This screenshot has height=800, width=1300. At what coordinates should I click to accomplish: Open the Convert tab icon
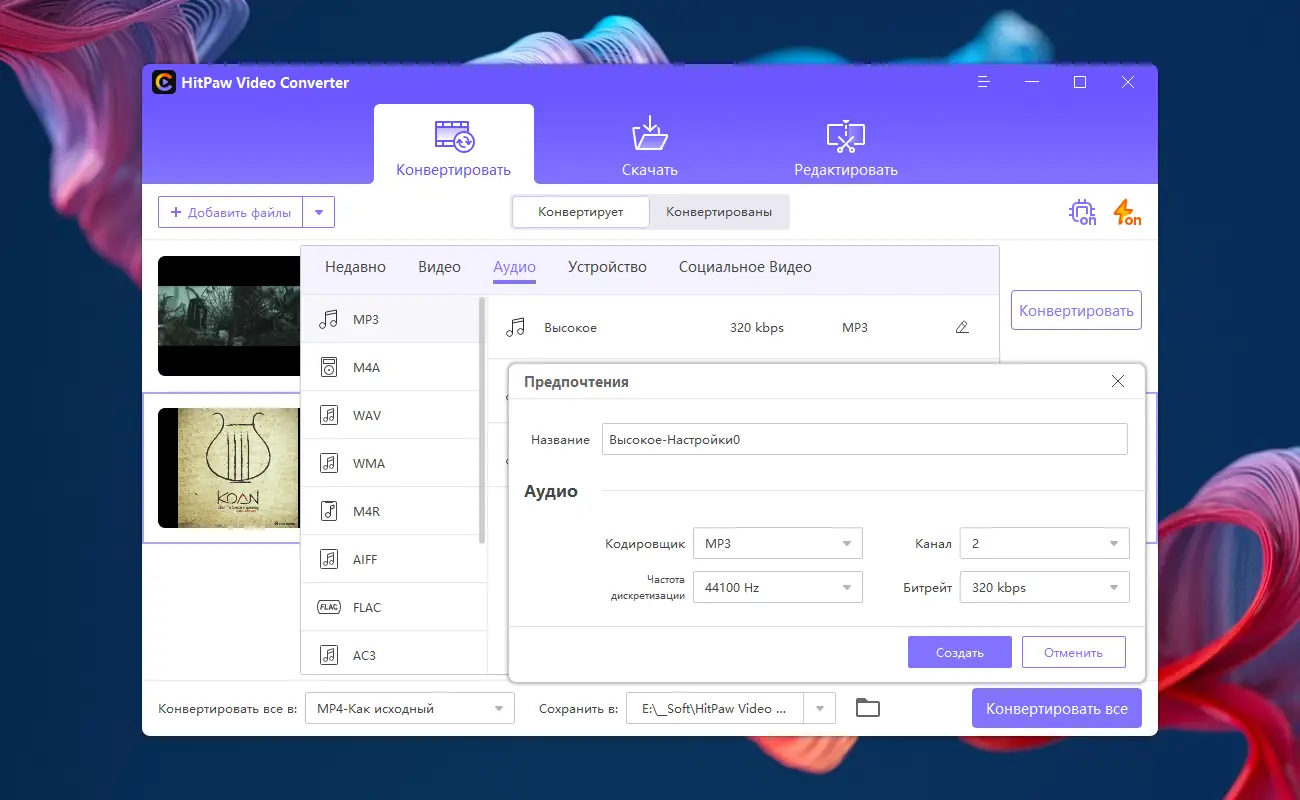point(454,137)
